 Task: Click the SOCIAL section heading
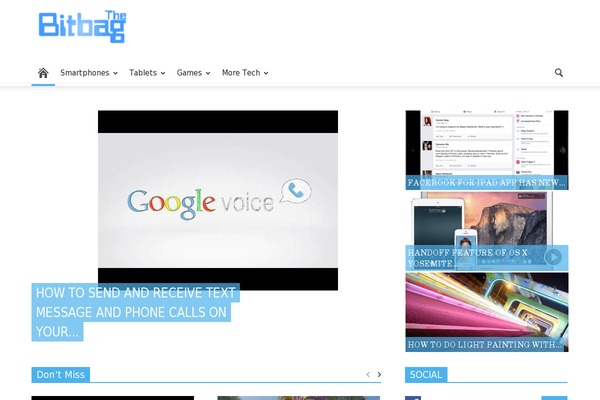point(426,374)
